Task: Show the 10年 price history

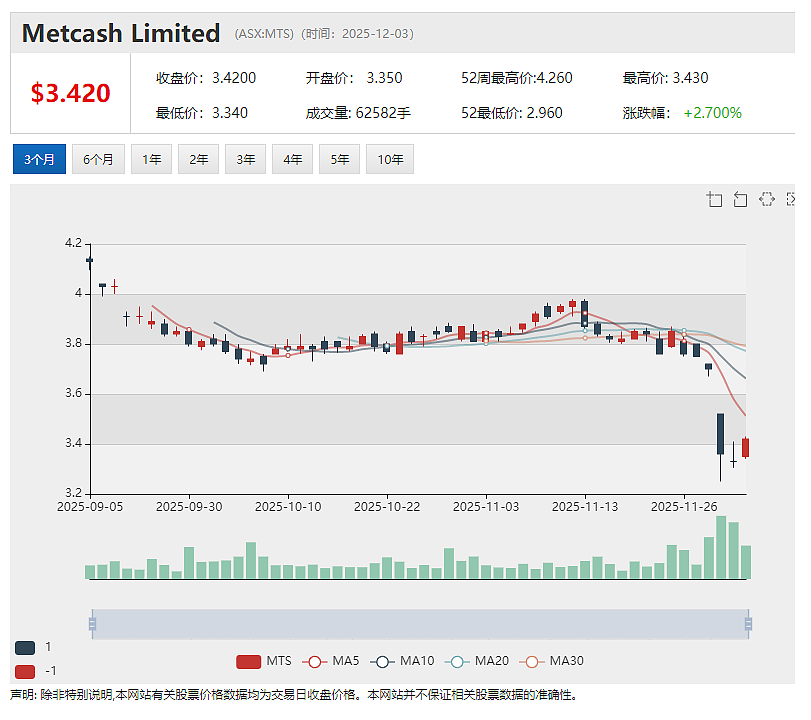Action: [x=390, y=159]
